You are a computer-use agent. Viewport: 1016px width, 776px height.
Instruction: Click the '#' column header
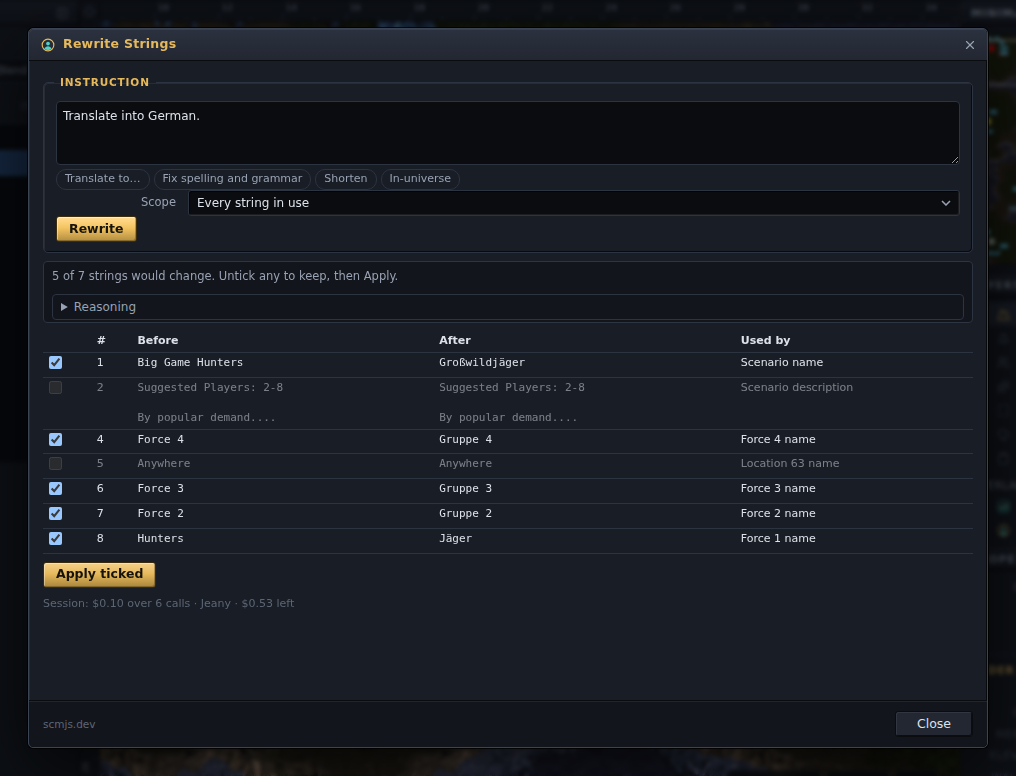[x=101, y=340]
